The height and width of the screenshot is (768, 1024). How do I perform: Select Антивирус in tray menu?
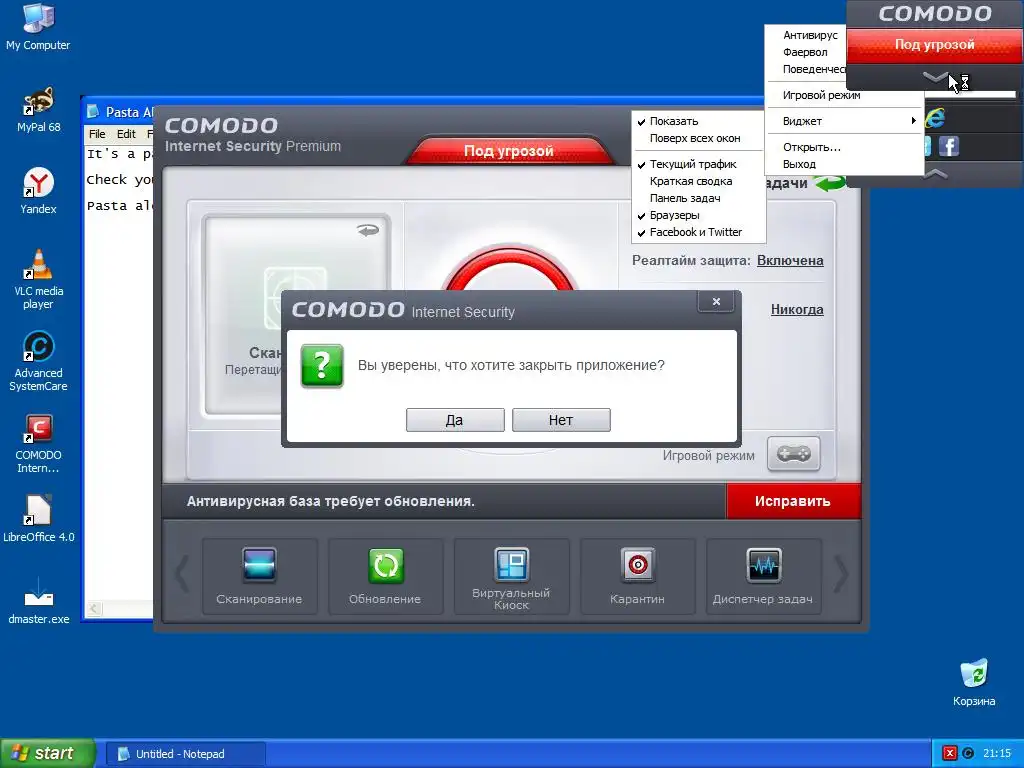[x=810, y=35]
